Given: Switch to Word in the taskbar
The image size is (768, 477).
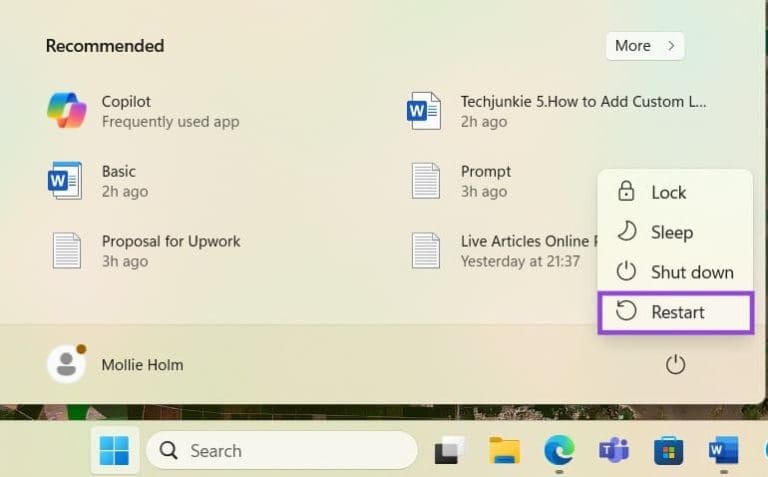Looking at the screenshot, I should click(x=722, y=451).
